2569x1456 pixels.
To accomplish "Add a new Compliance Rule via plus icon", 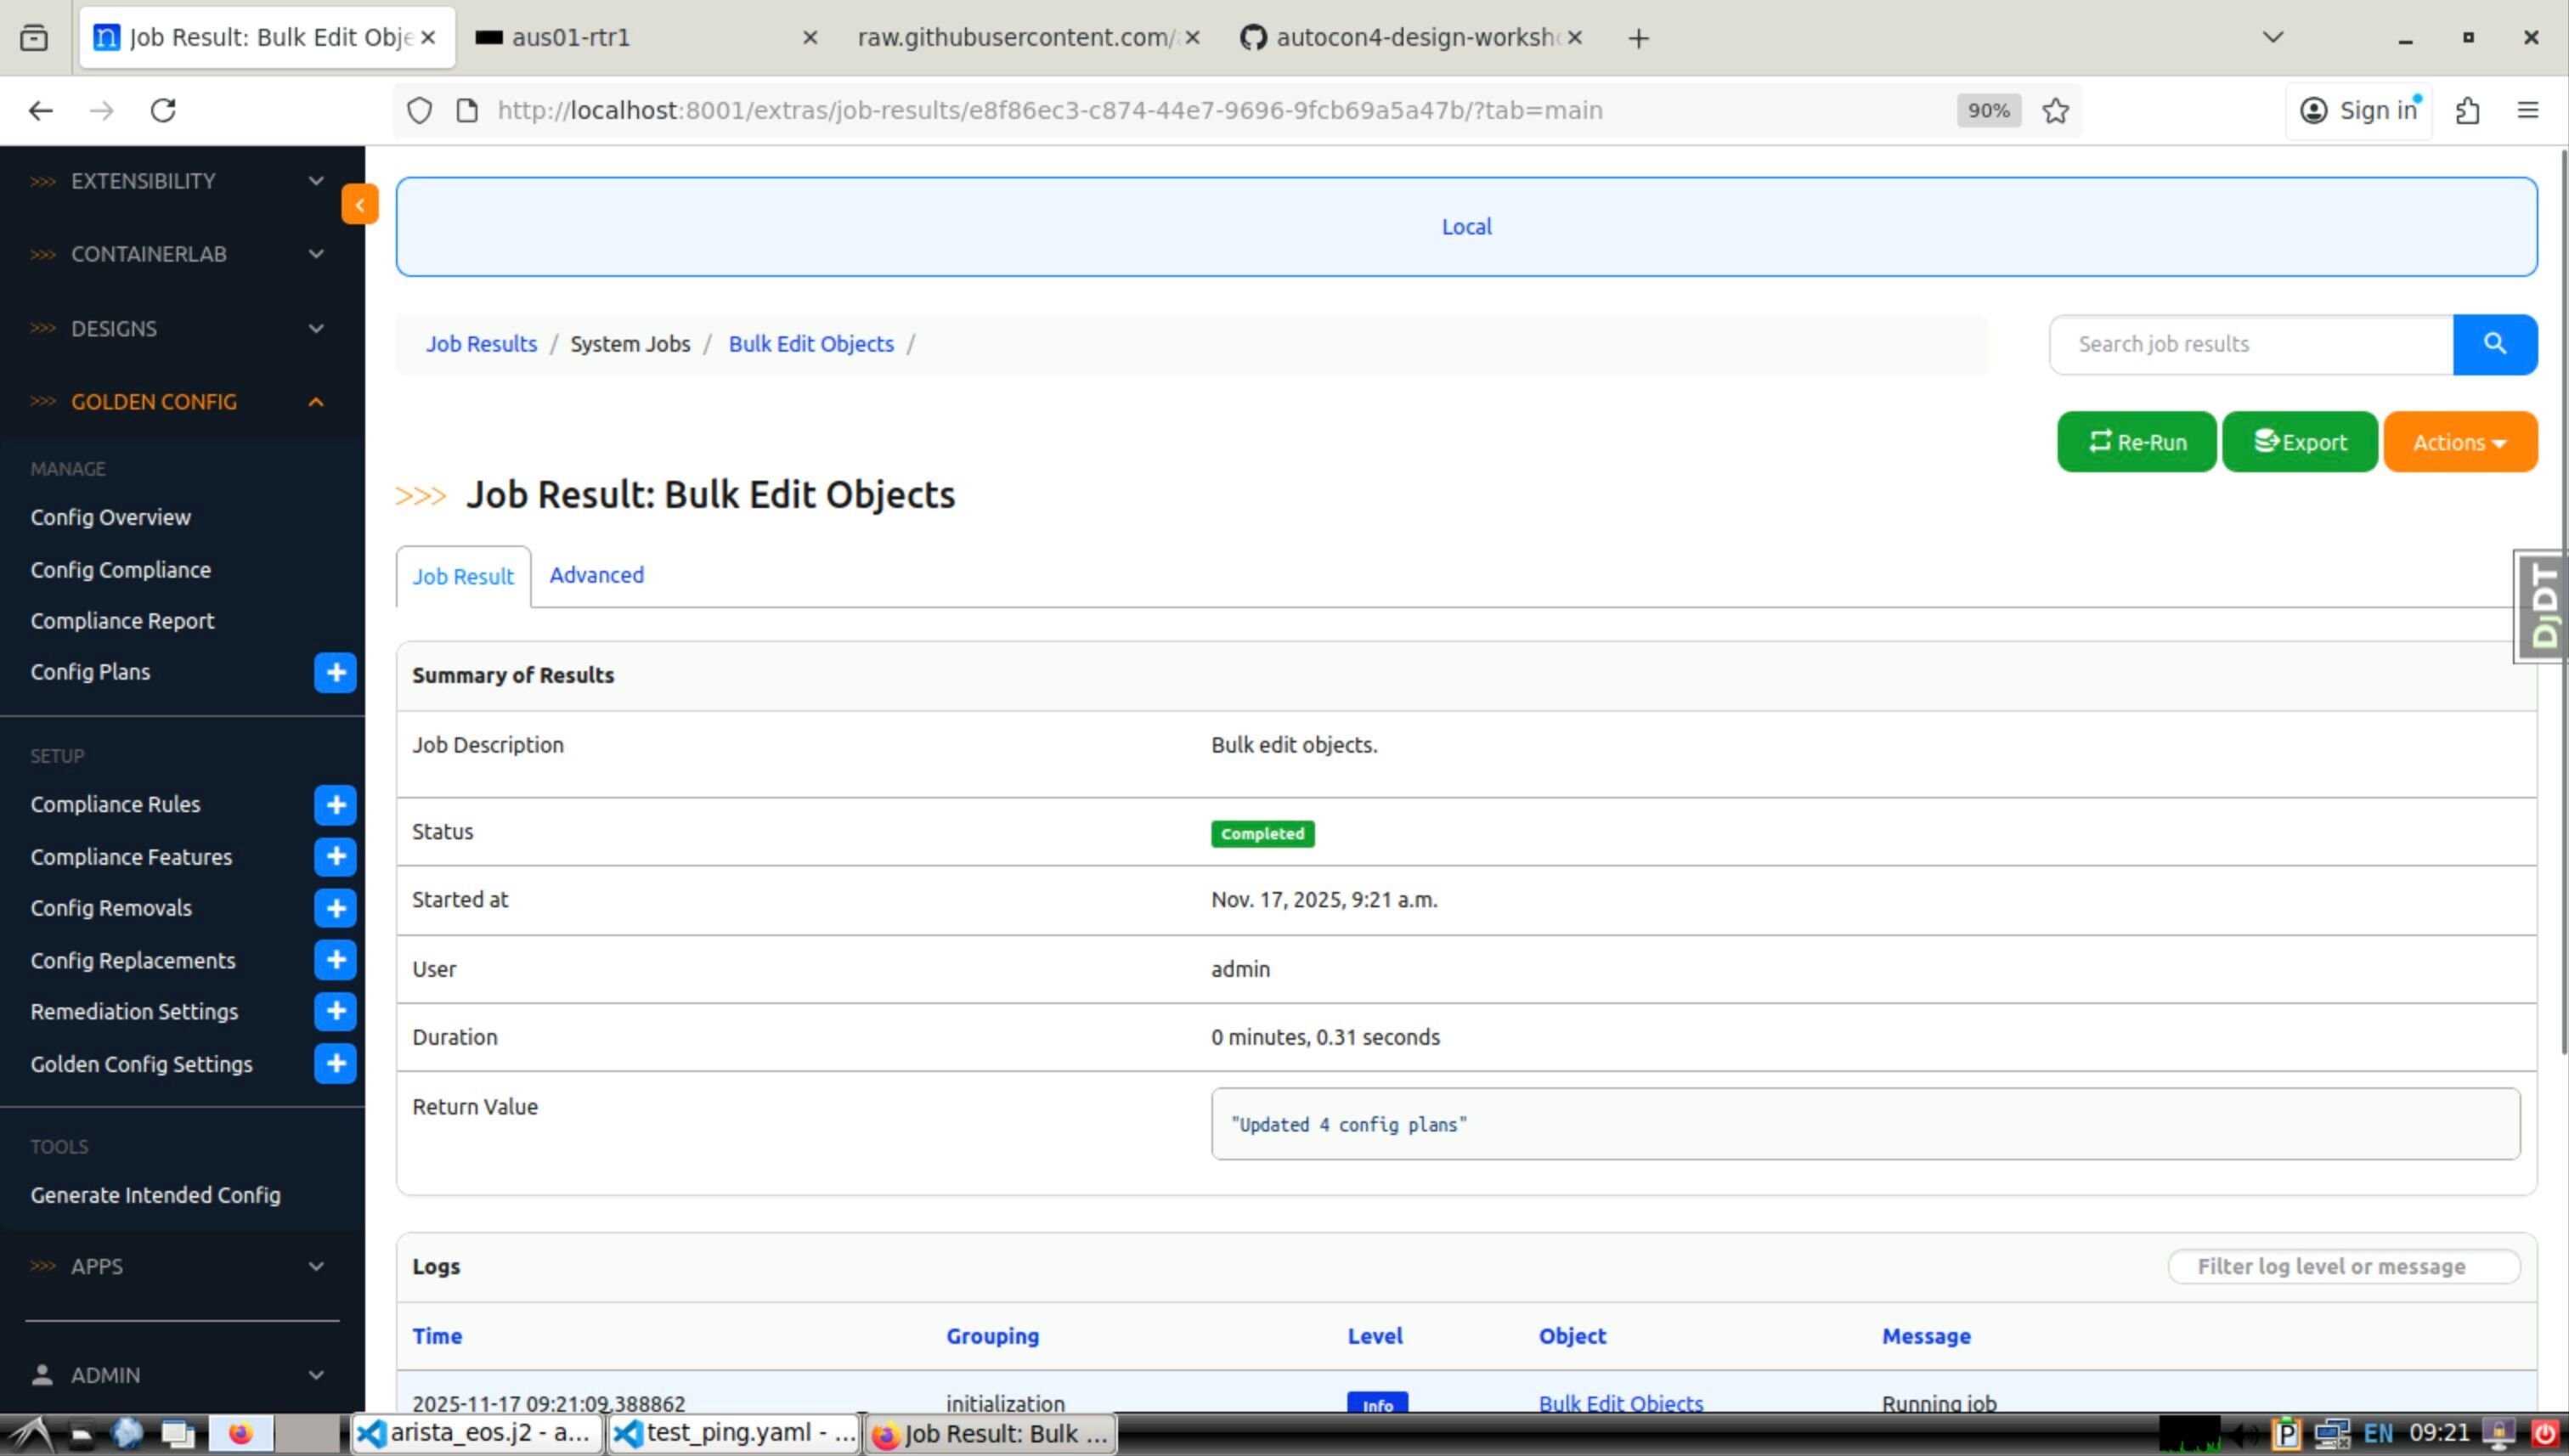I will click(335, 805).
